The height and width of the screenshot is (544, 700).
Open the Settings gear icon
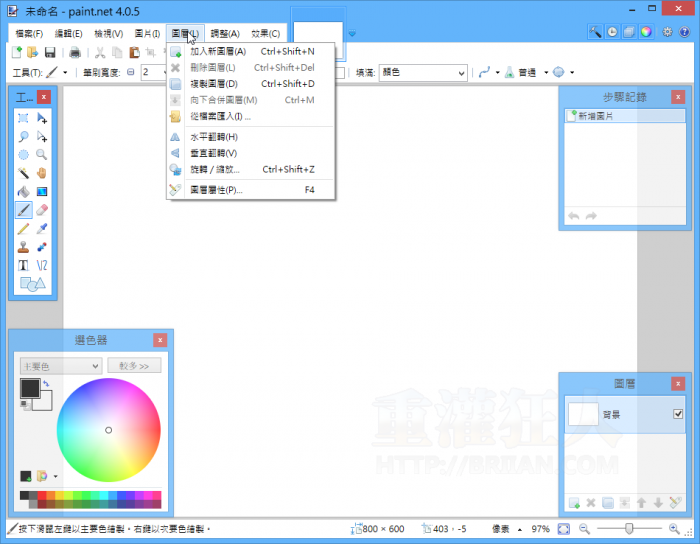pyautogui.click(x=667, y=32)
